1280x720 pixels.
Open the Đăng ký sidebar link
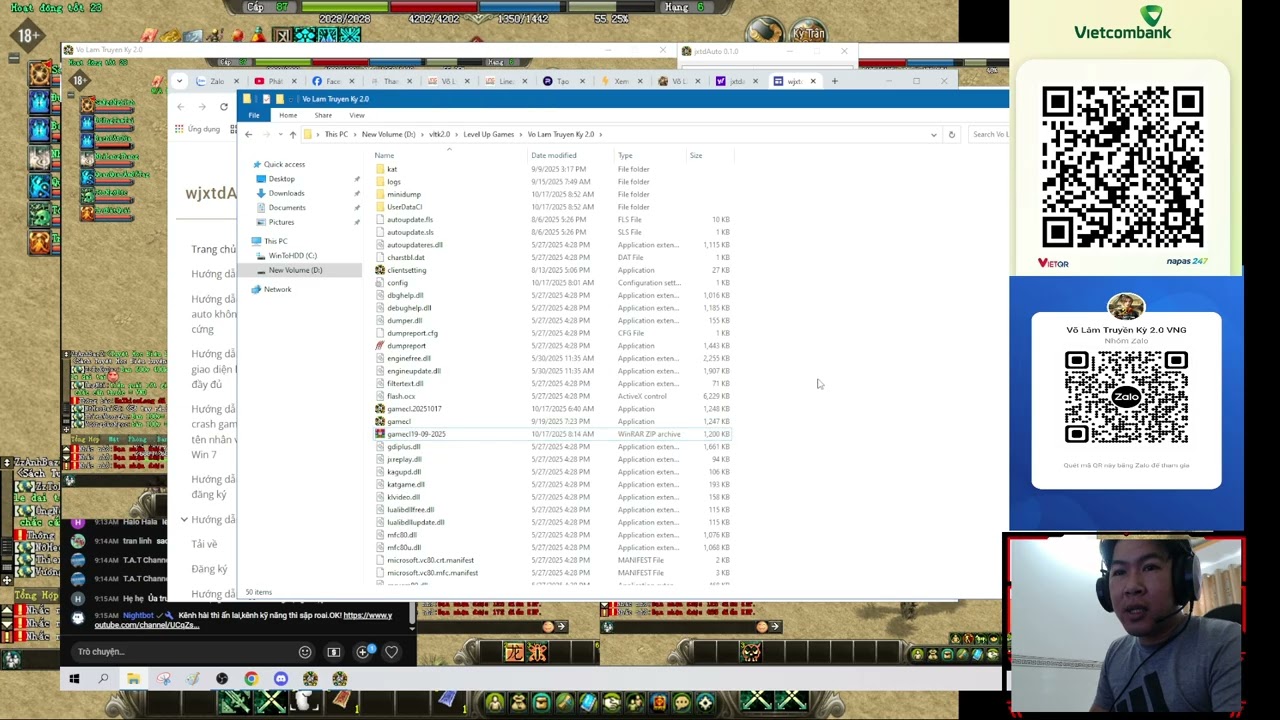point(209,569)
